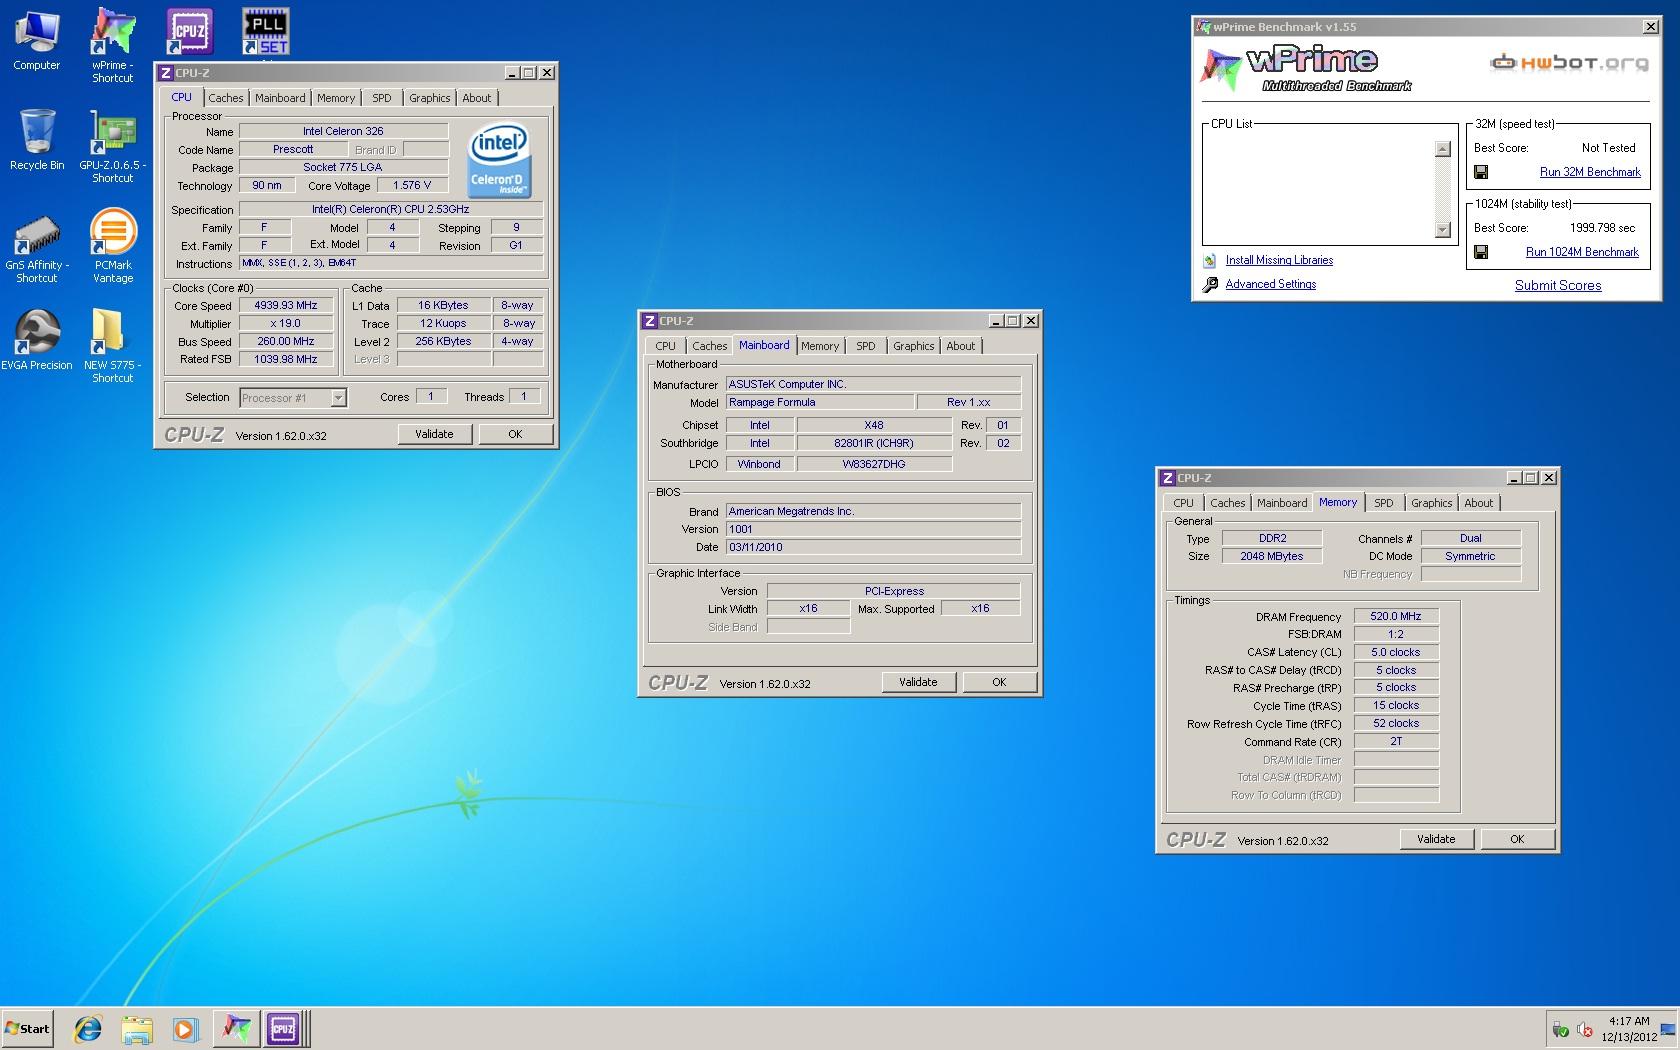Screen dimensions: 1680x1050
Task: Click the Install Missing Libraries link
Action: coord(1279,260)
